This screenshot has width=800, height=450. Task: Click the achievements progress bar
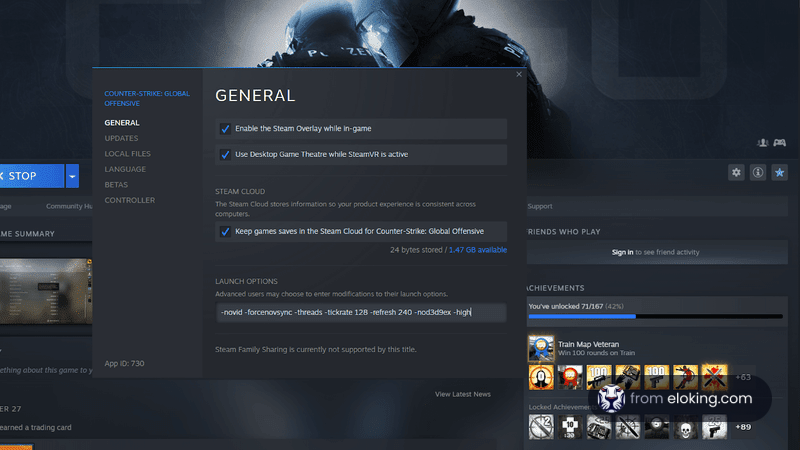tap(656, 316)
